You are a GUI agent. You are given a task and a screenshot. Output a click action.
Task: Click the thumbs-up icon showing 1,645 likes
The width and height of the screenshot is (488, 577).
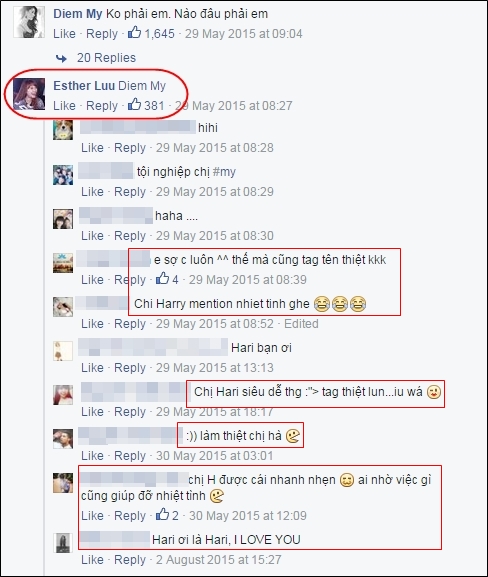tap(134, 33)
